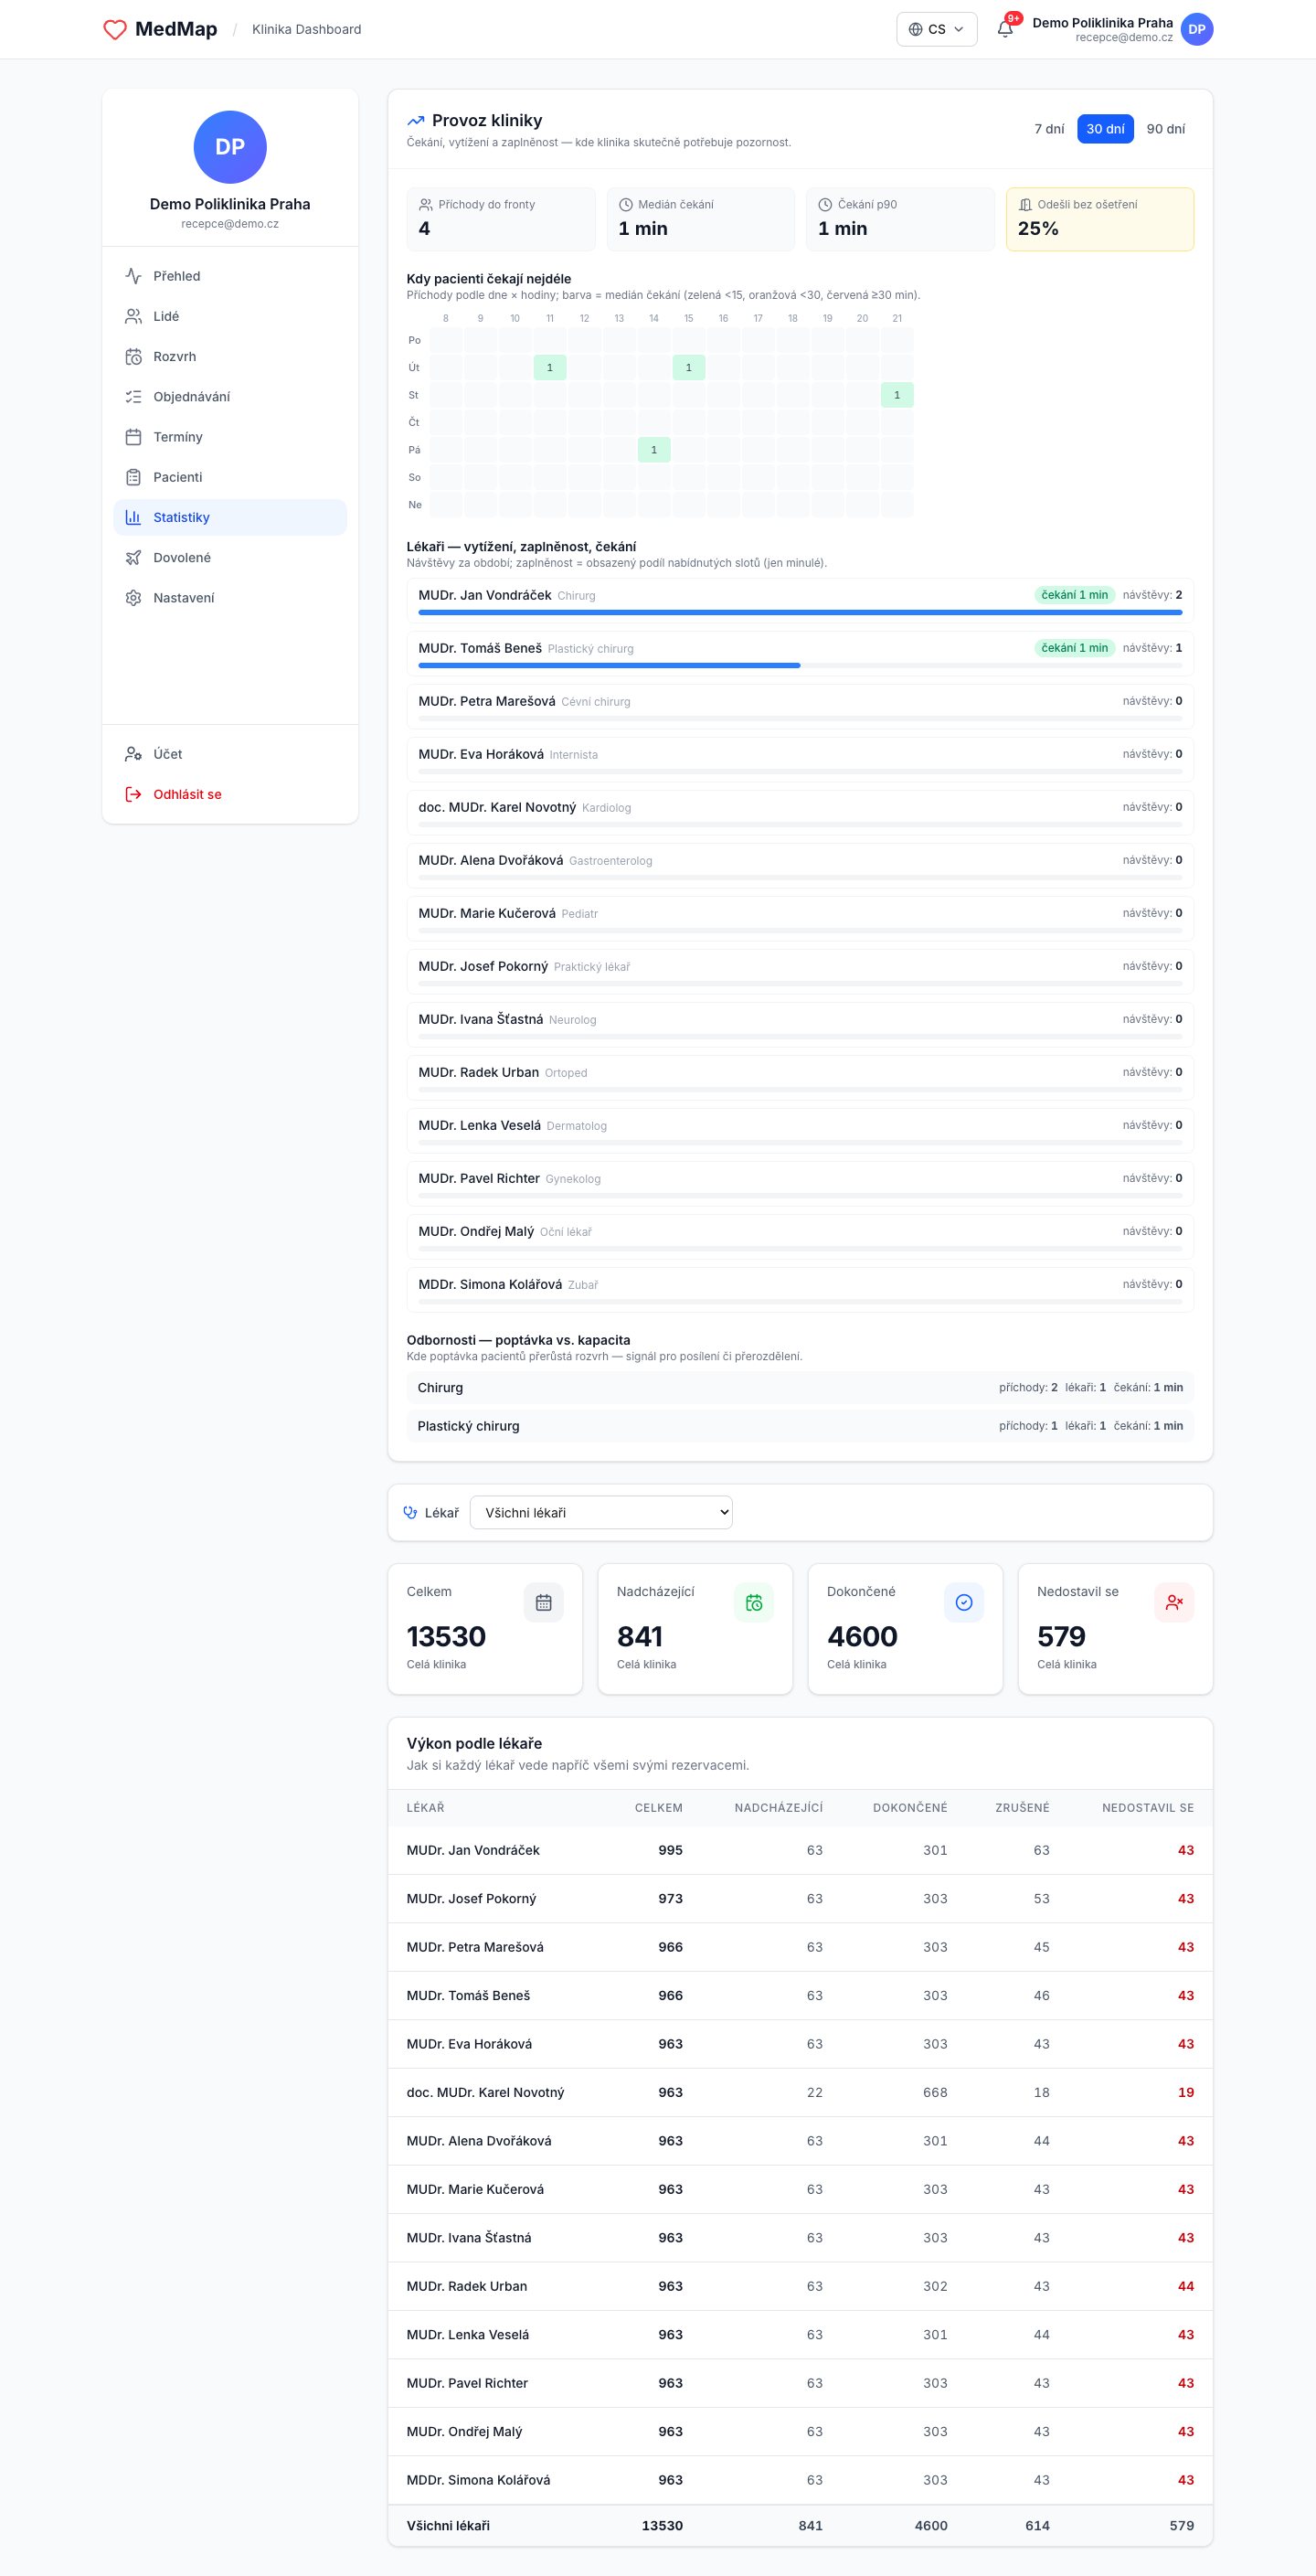This screenshot has width=1316, height=2576.
Task: Open Dovolené menu item
Action: click(x=230, y=557)
